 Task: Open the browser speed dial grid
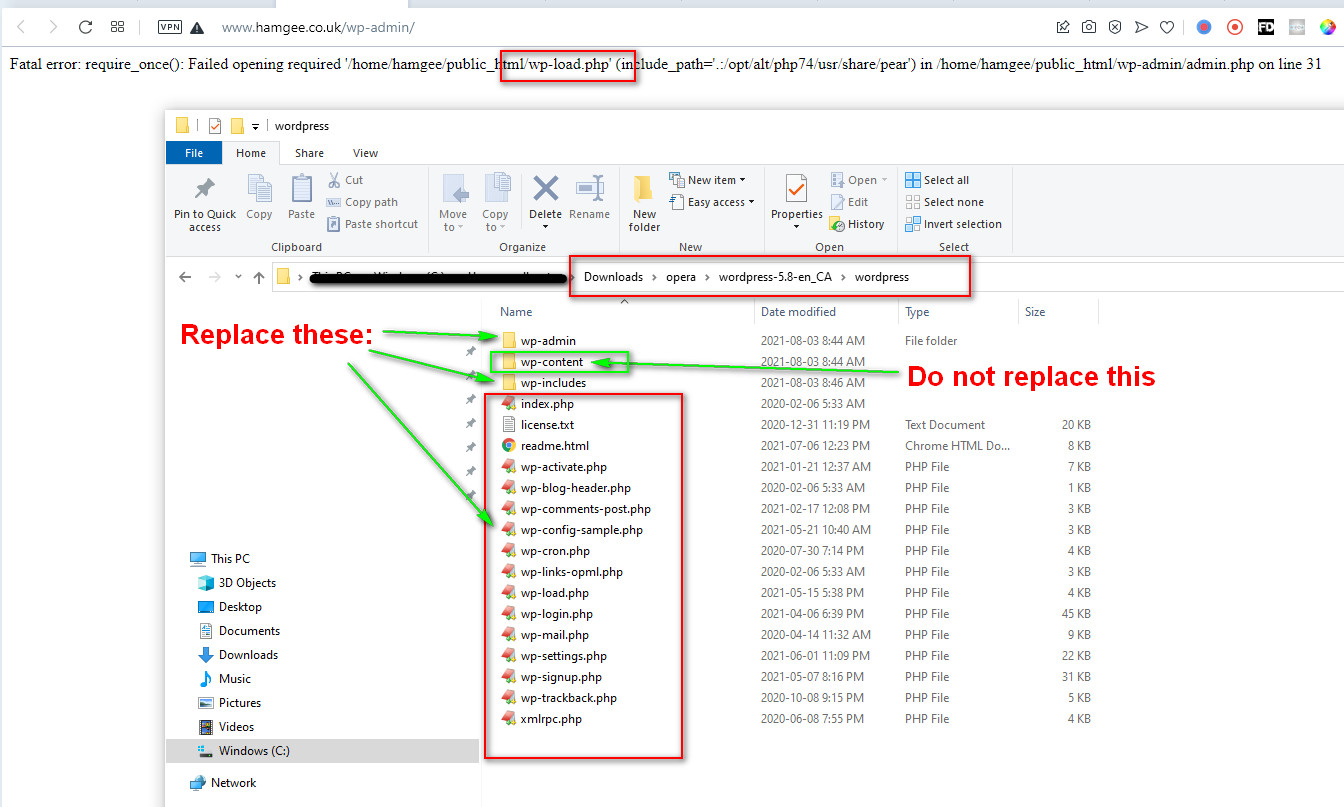pos(117,27)
